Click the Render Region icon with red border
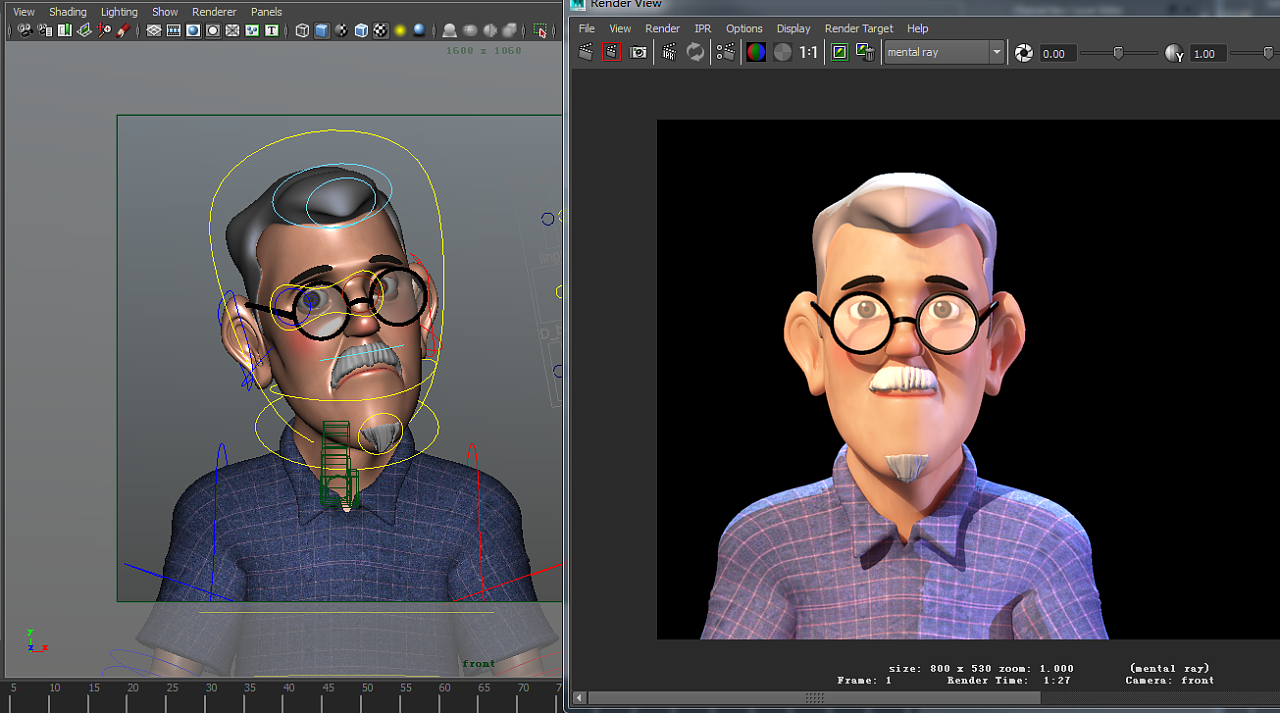Screen dimensions: 1280x713 point(611,52)
